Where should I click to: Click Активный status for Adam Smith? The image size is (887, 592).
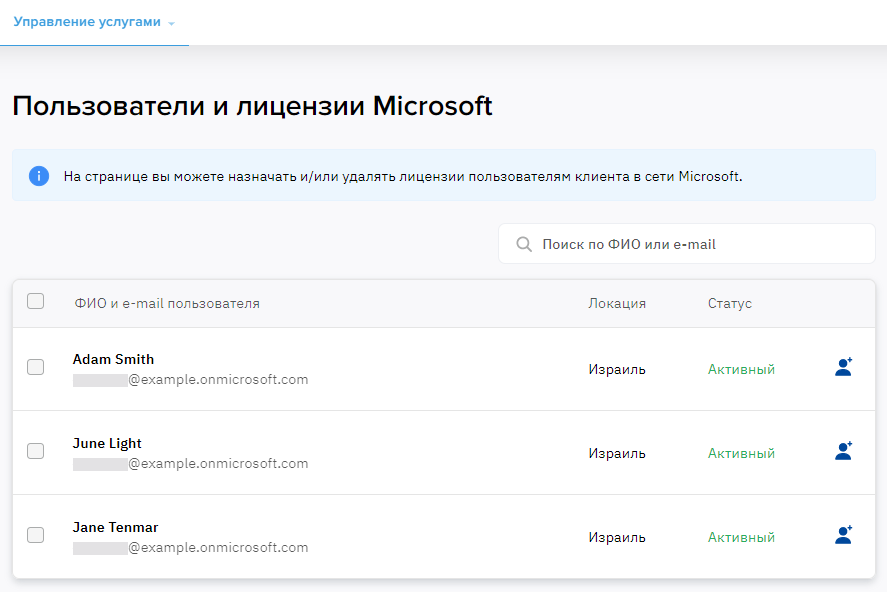tap(741, 369)
